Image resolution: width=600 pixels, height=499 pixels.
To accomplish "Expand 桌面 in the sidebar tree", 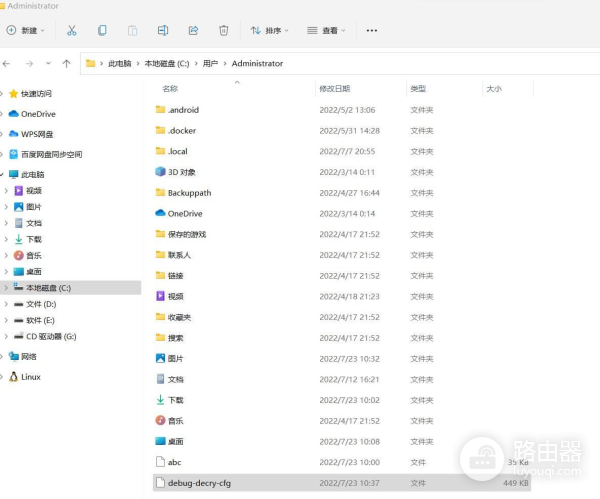I will (x=6, y=272).
